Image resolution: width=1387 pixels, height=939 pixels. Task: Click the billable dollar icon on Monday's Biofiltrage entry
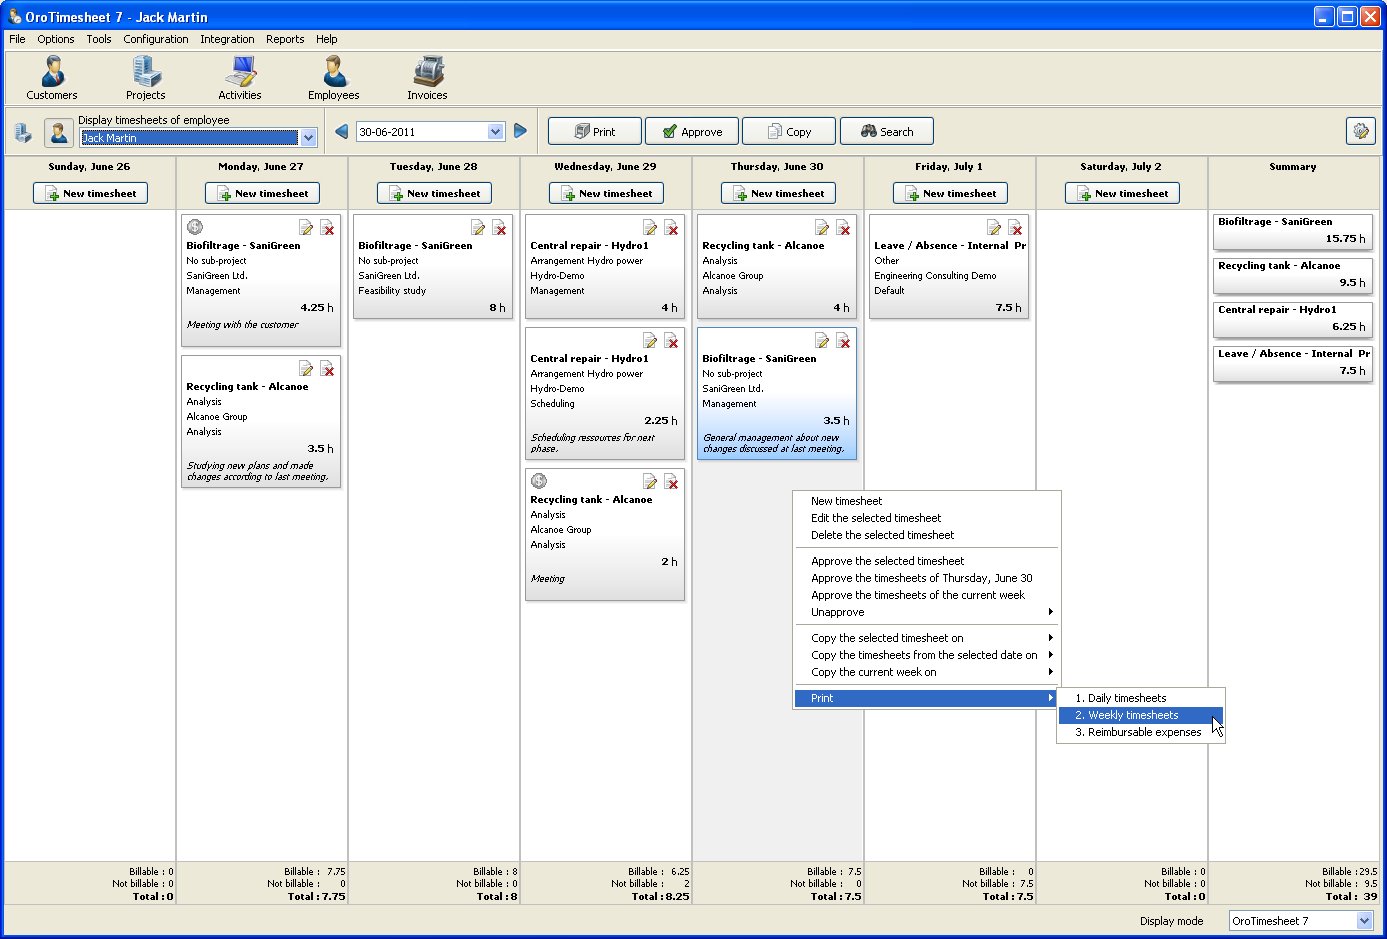tap(194, 227)
